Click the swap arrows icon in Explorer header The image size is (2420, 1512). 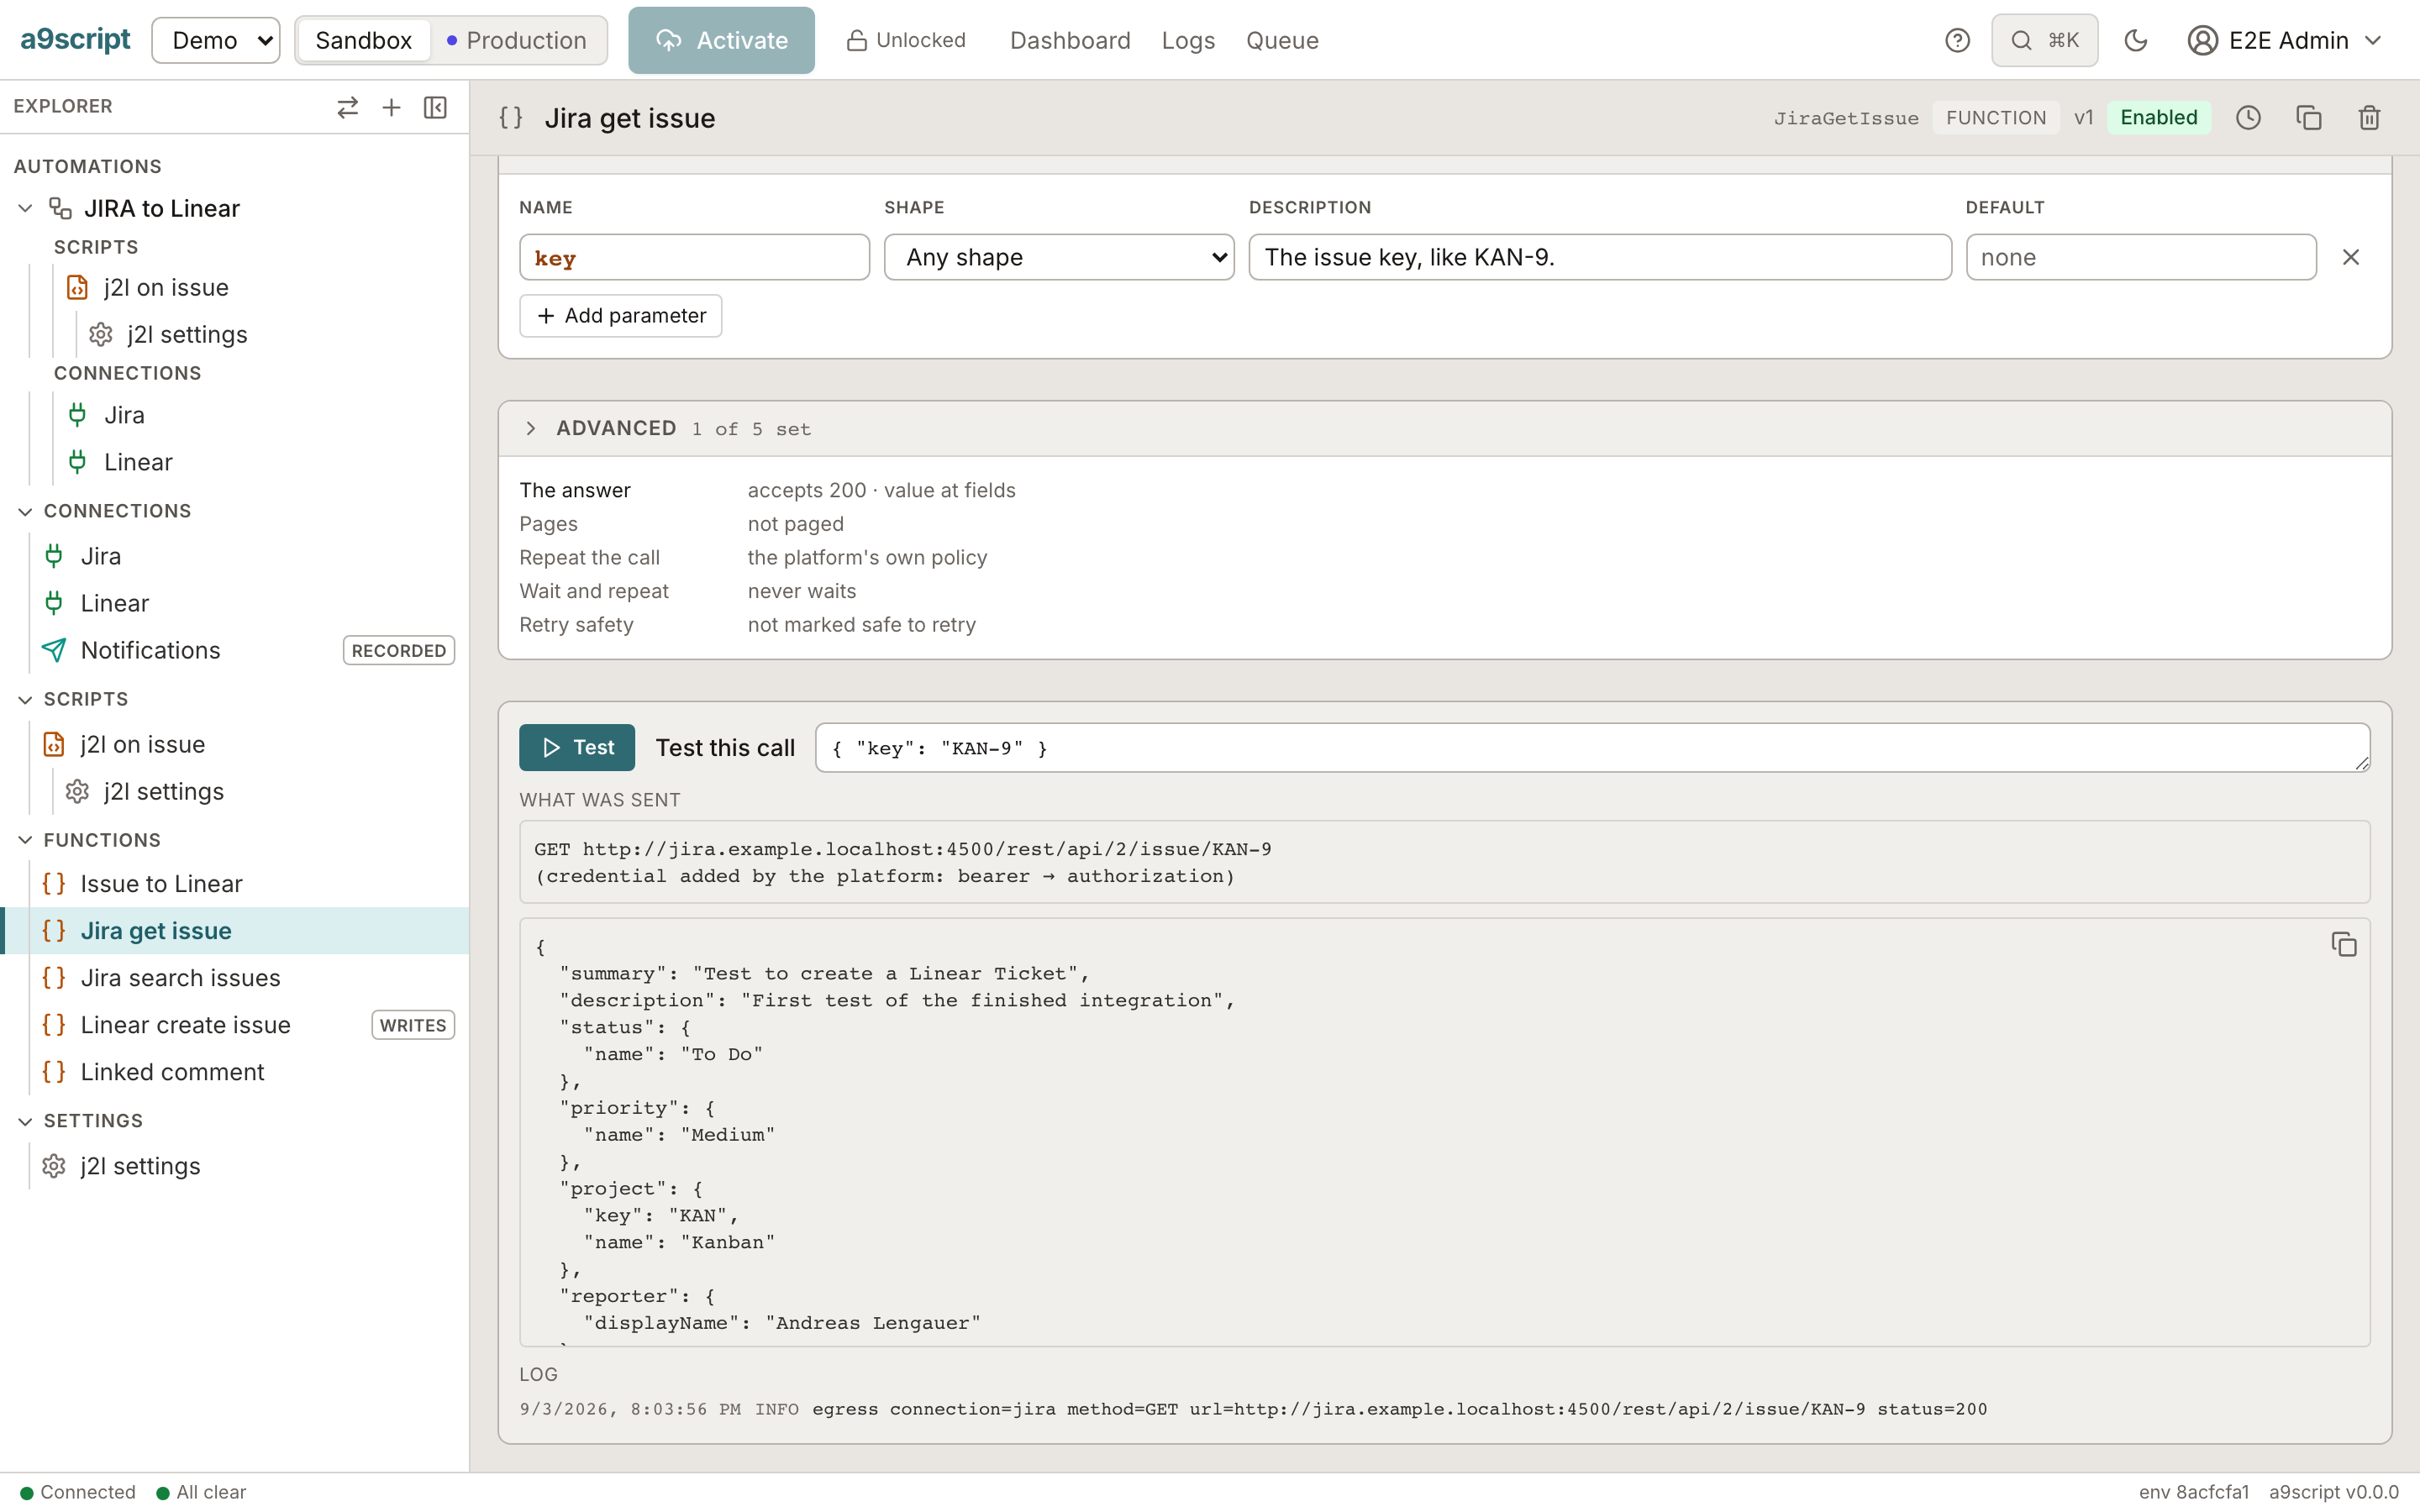pos(347,107)
